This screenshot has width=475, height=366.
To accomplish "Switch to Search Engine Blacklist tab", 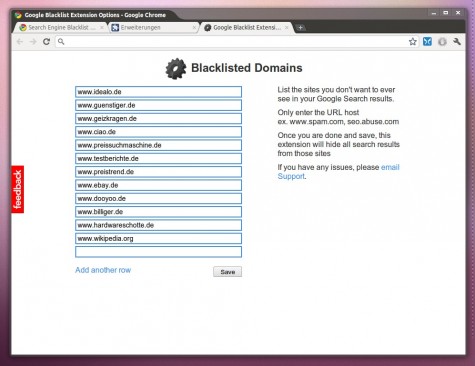I will tap(61, 28).
